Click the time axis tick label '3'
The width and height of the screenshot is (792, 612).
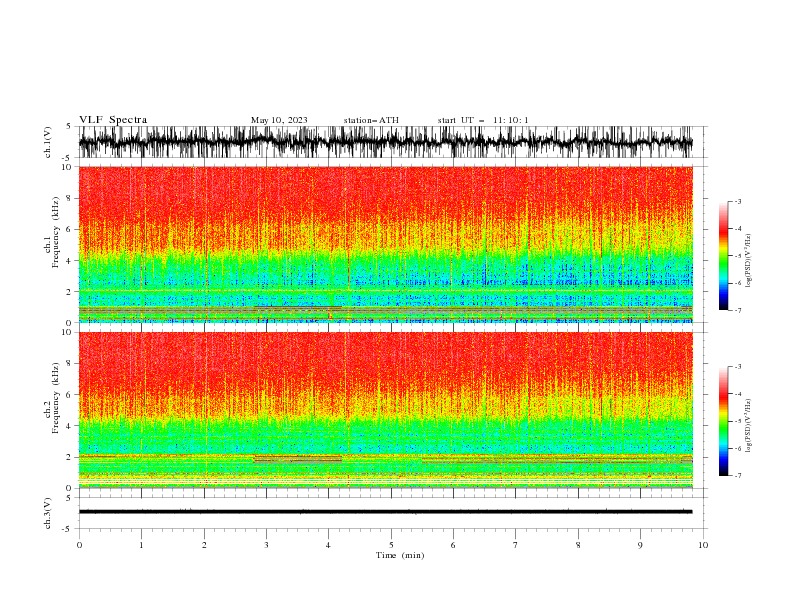click(x=266, y=545)
